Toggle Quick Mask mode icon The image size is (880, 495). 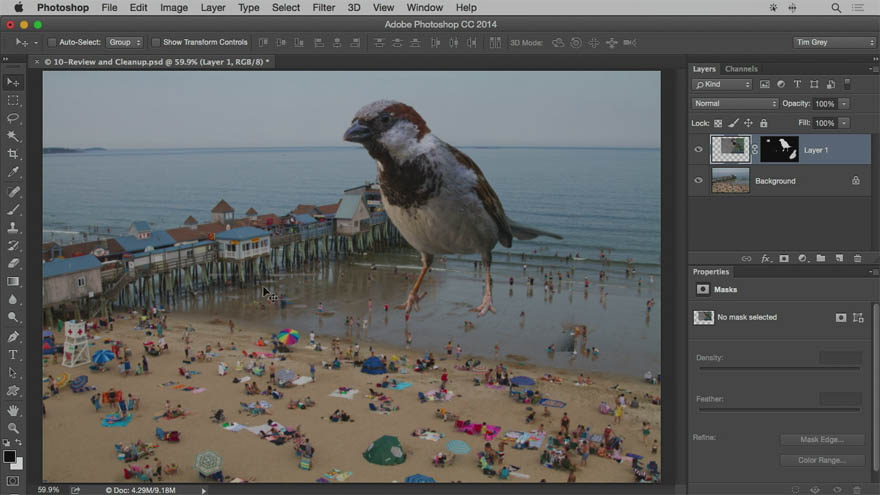click(13, 482)
